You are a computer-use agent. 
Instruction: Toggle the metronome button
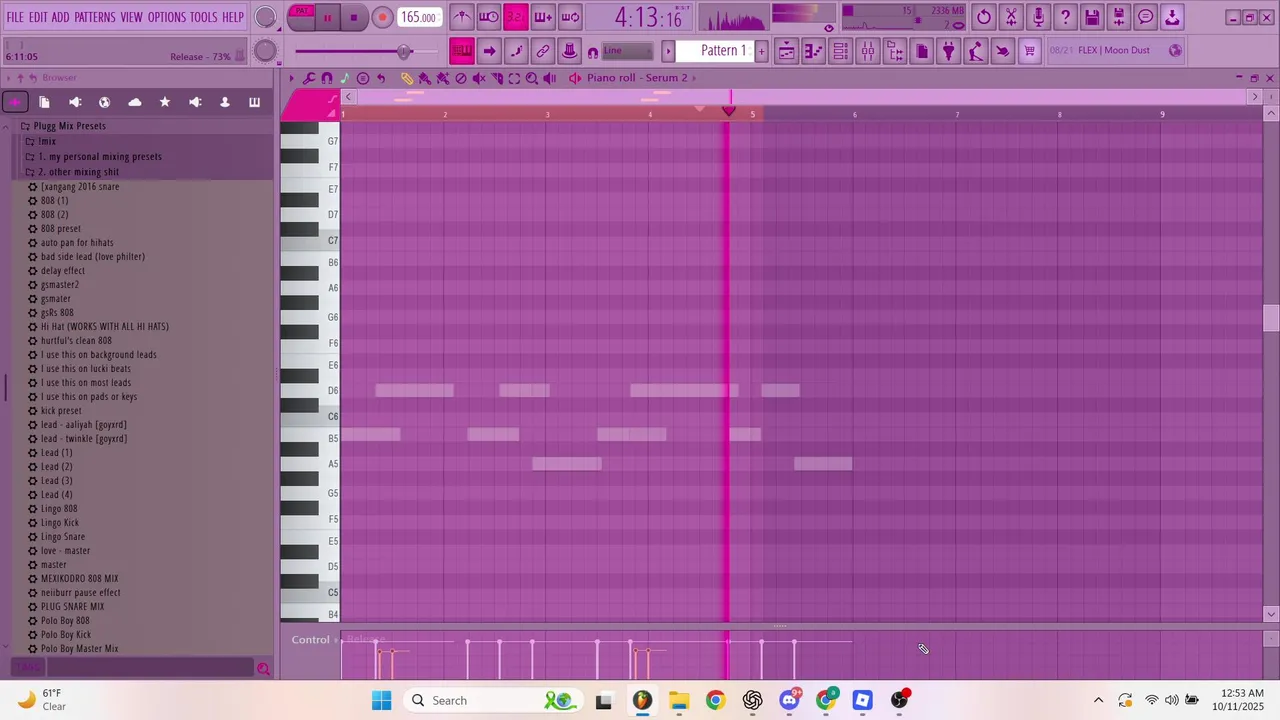(x=461, y=16)
